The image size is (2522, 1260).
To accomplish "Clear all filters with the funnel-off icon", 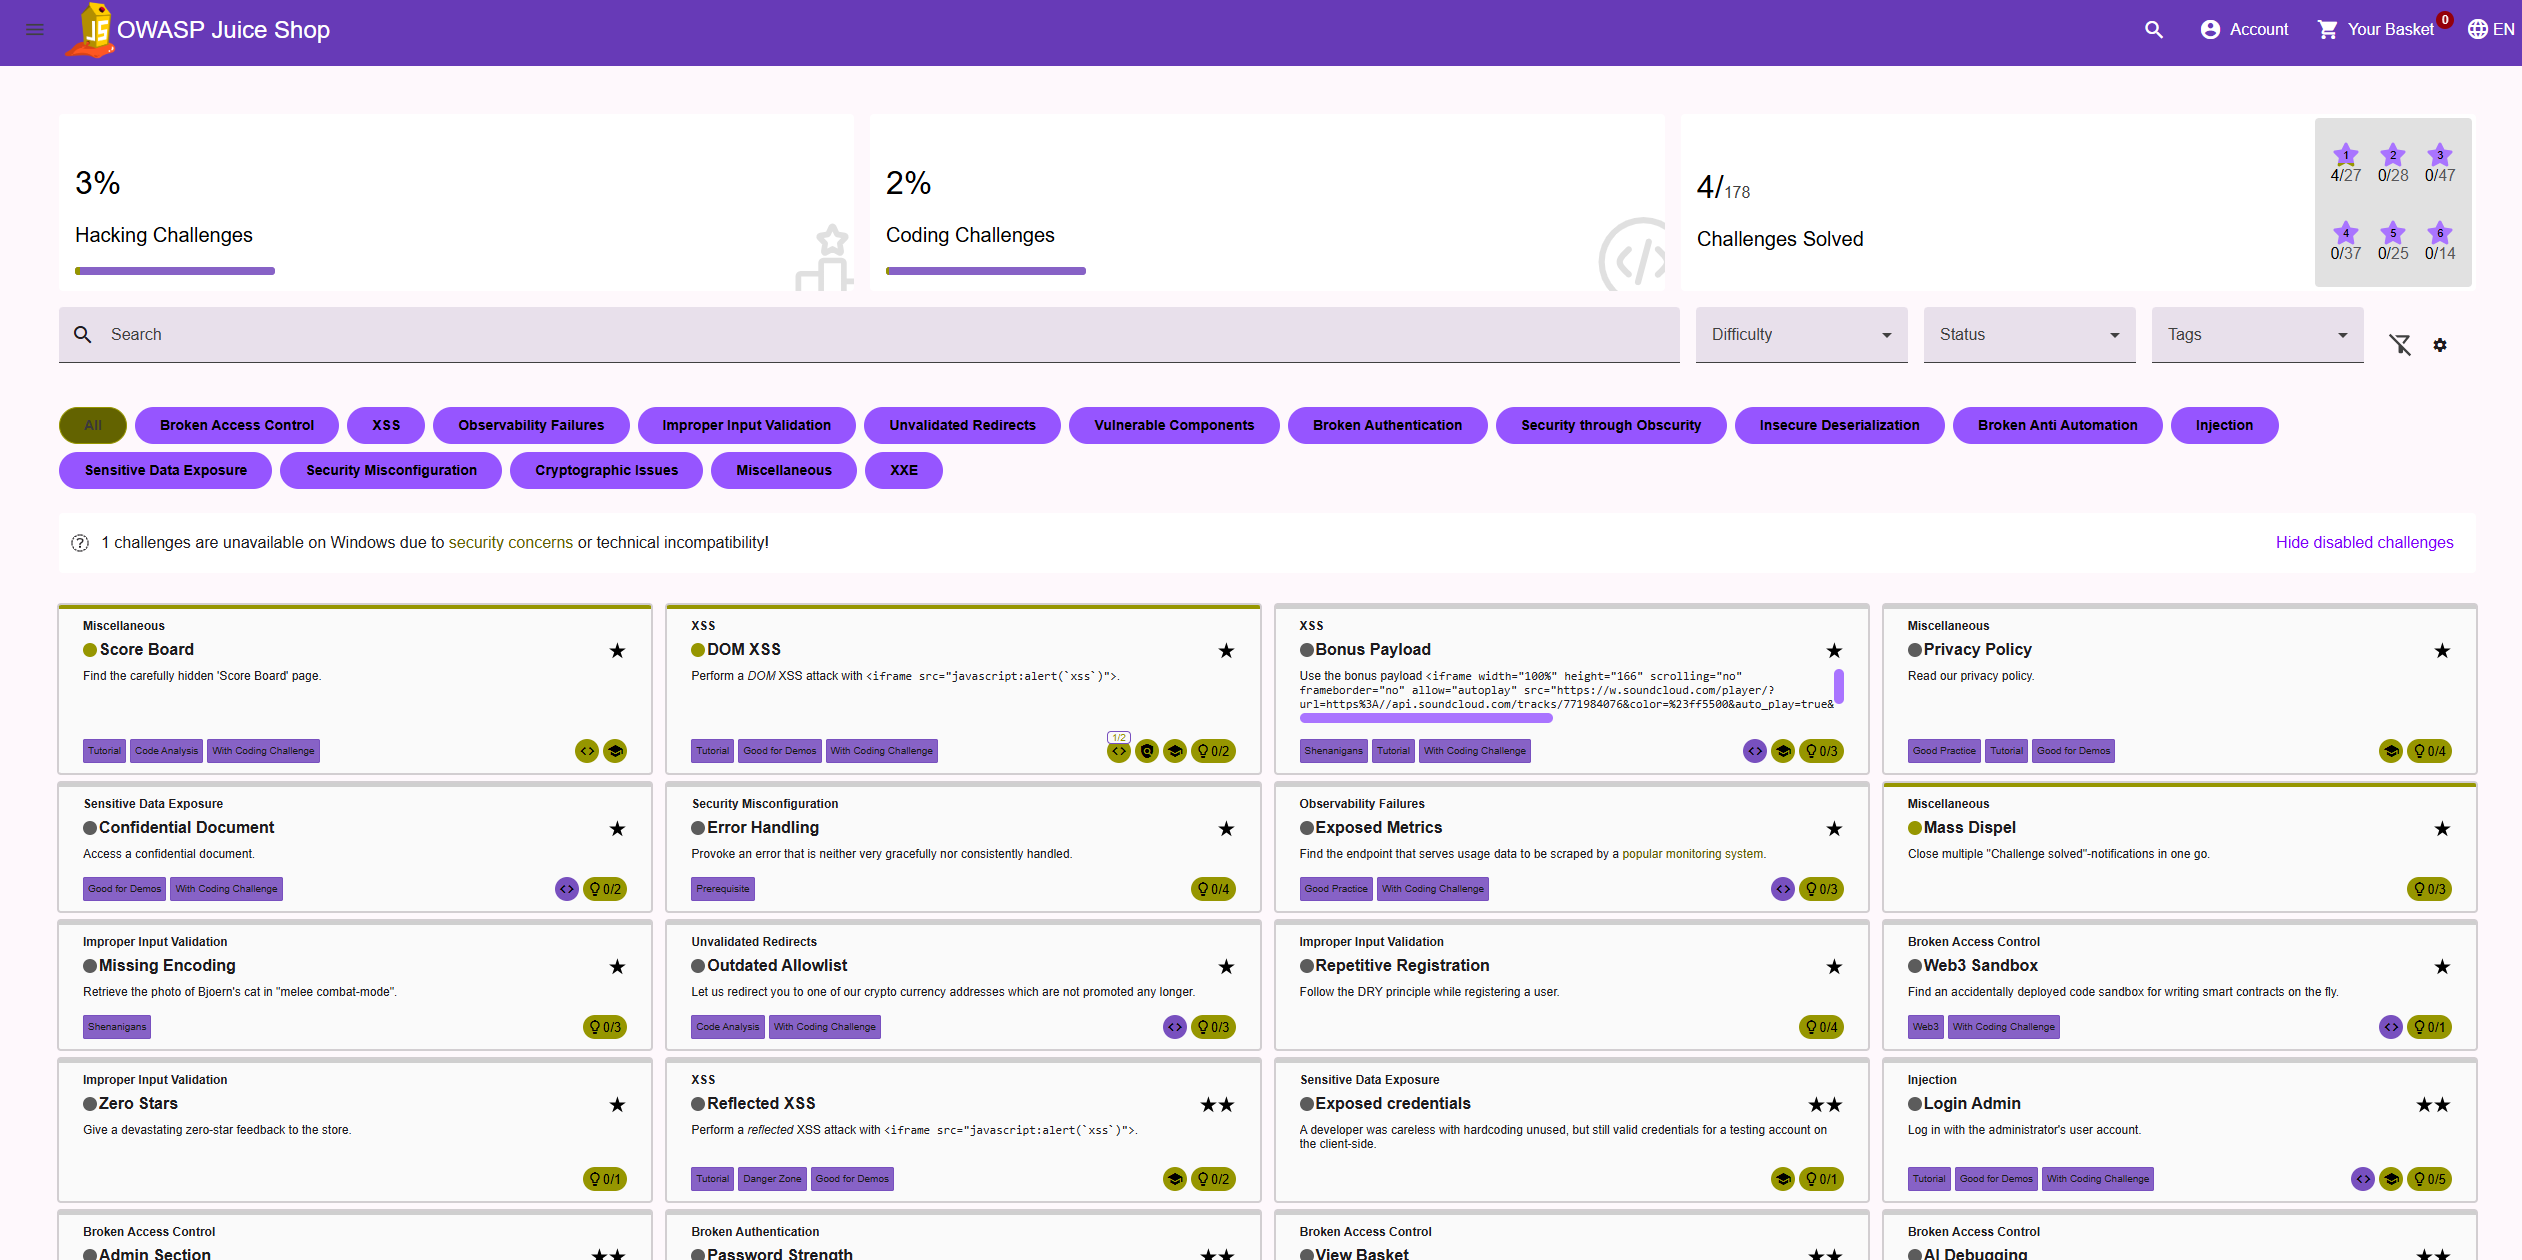I will [2400, 345].
